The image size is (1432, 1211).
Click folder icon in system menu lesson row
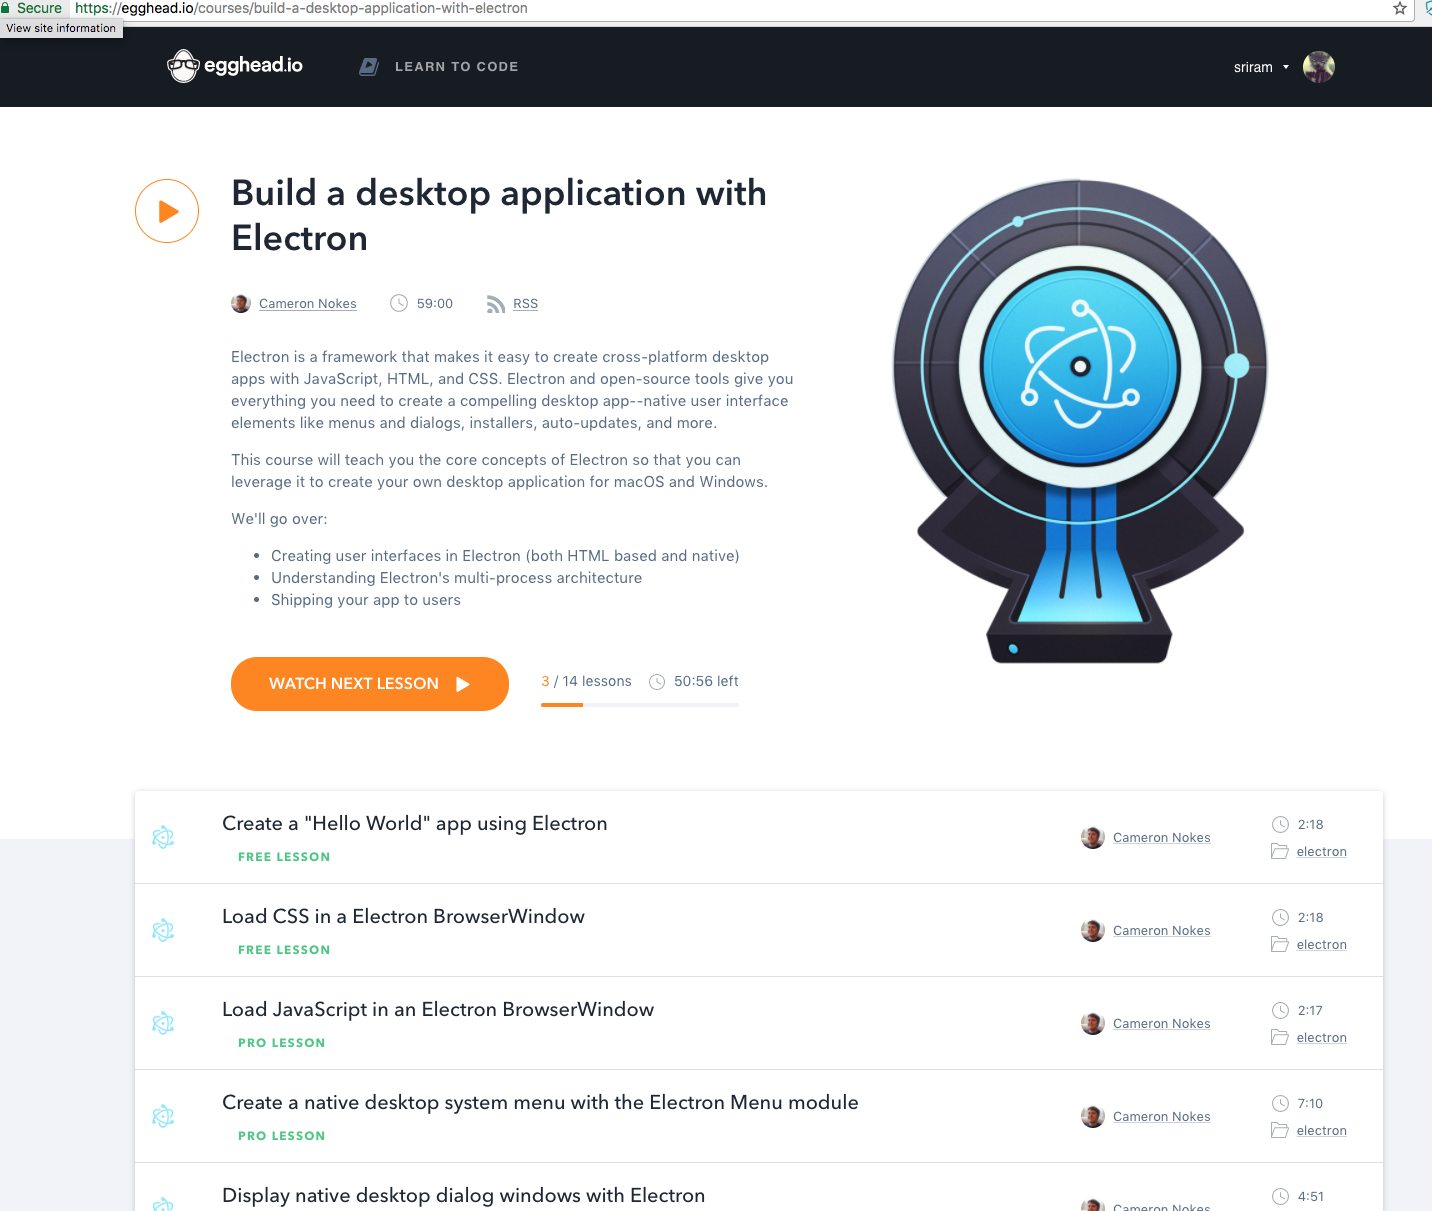tap(1280, 1130)
